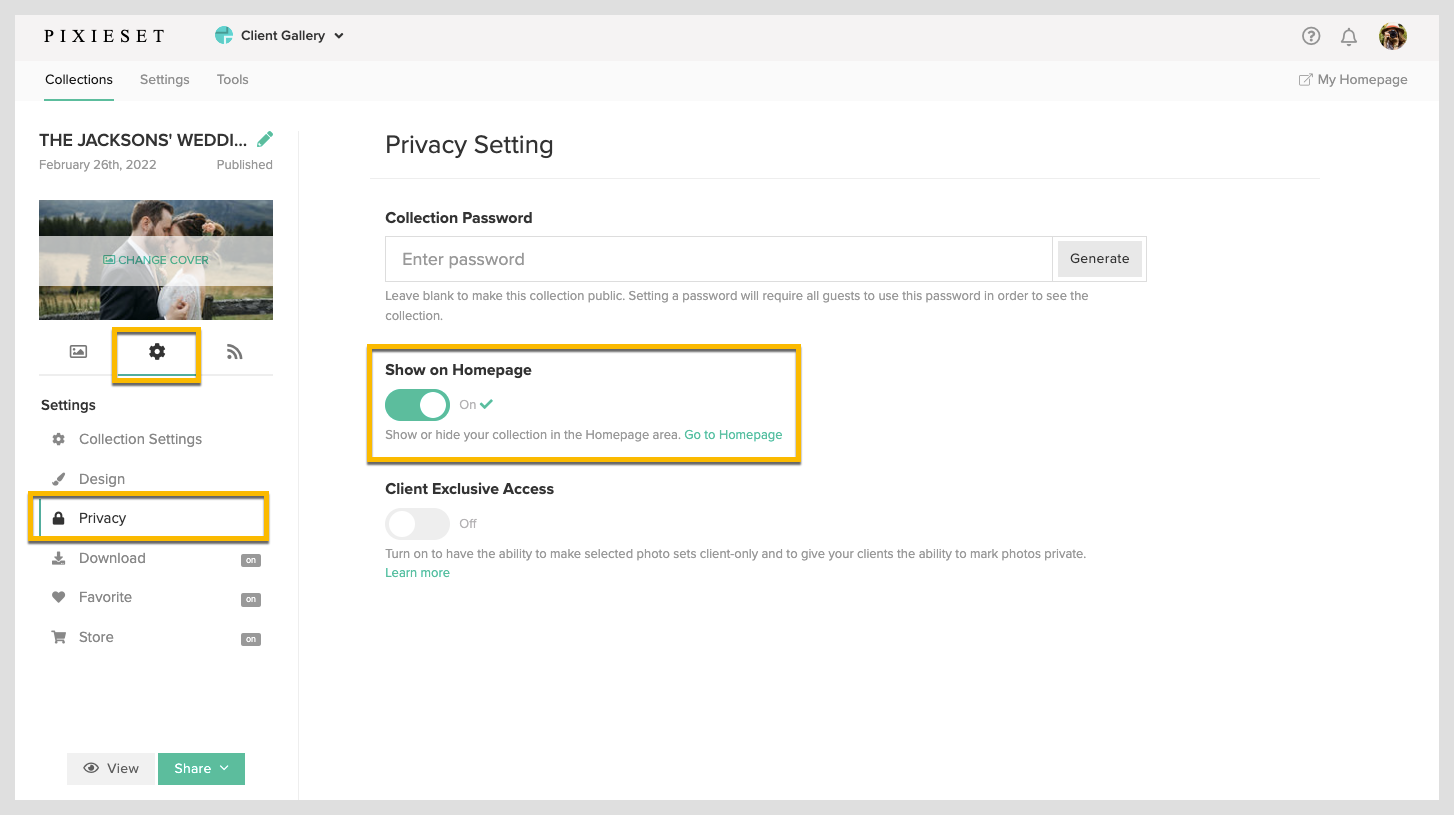Open the Share button dropdown
Image resolution: width=1454 pixels, height=815 pixels.
pyautogui.click(x=201, y=769)
